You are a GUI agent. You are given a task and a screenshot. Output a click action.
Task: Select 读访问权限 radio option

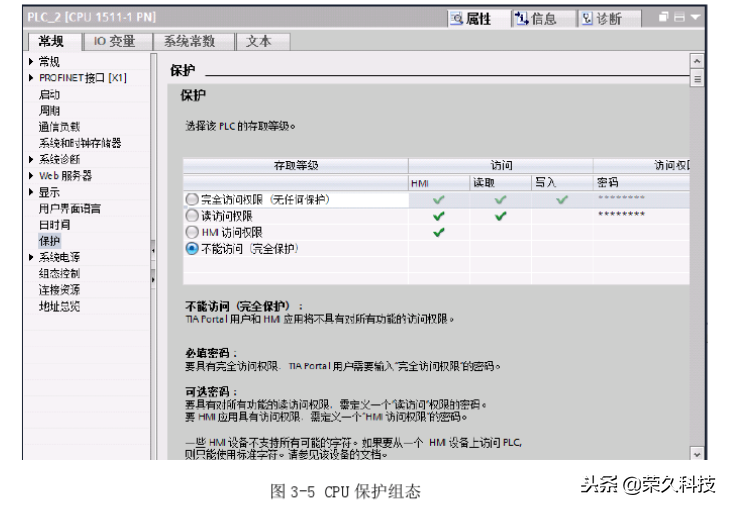(192, 215)
